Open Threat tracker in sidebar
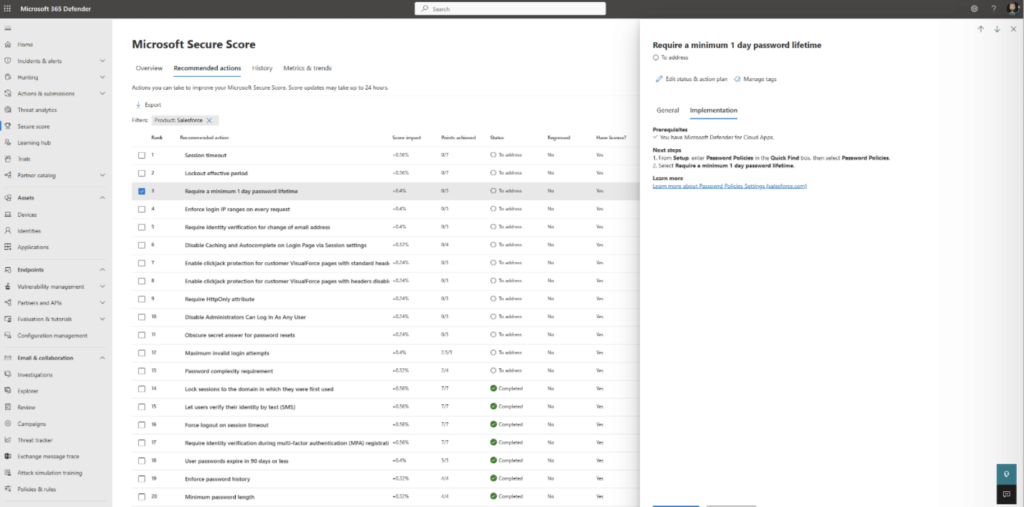Image resolution: width=1024 pixels, height=507 pixels. click(x=35, y=440)
